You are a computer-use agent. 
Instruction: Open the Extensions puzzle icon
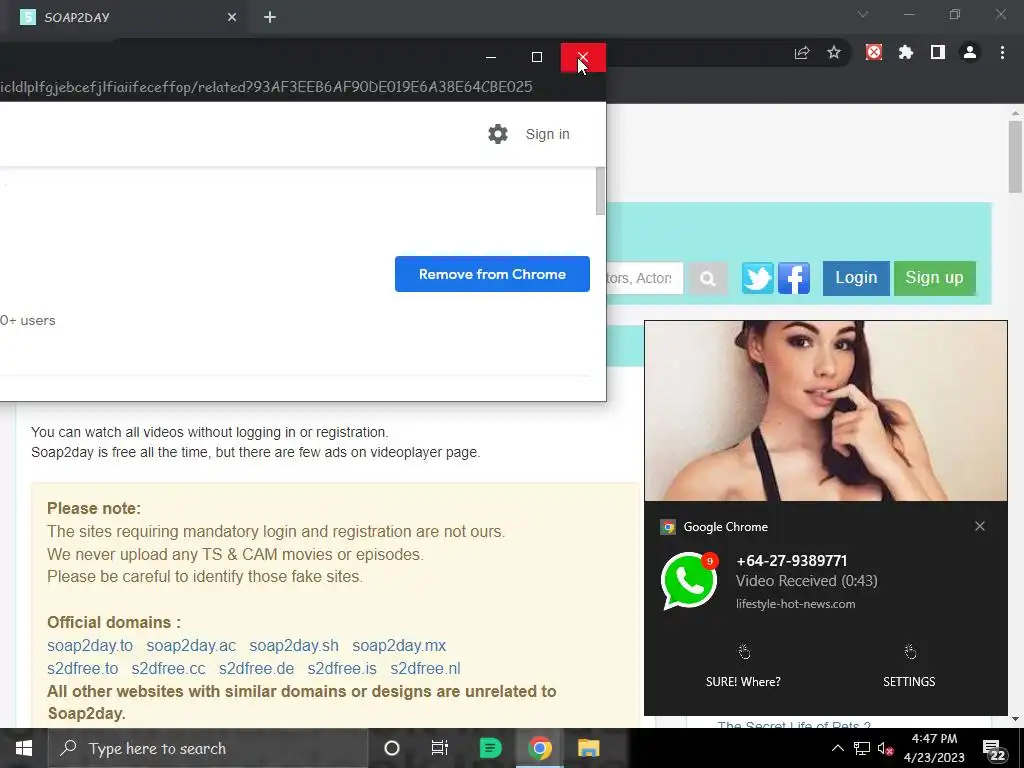[x=906, y=52]
